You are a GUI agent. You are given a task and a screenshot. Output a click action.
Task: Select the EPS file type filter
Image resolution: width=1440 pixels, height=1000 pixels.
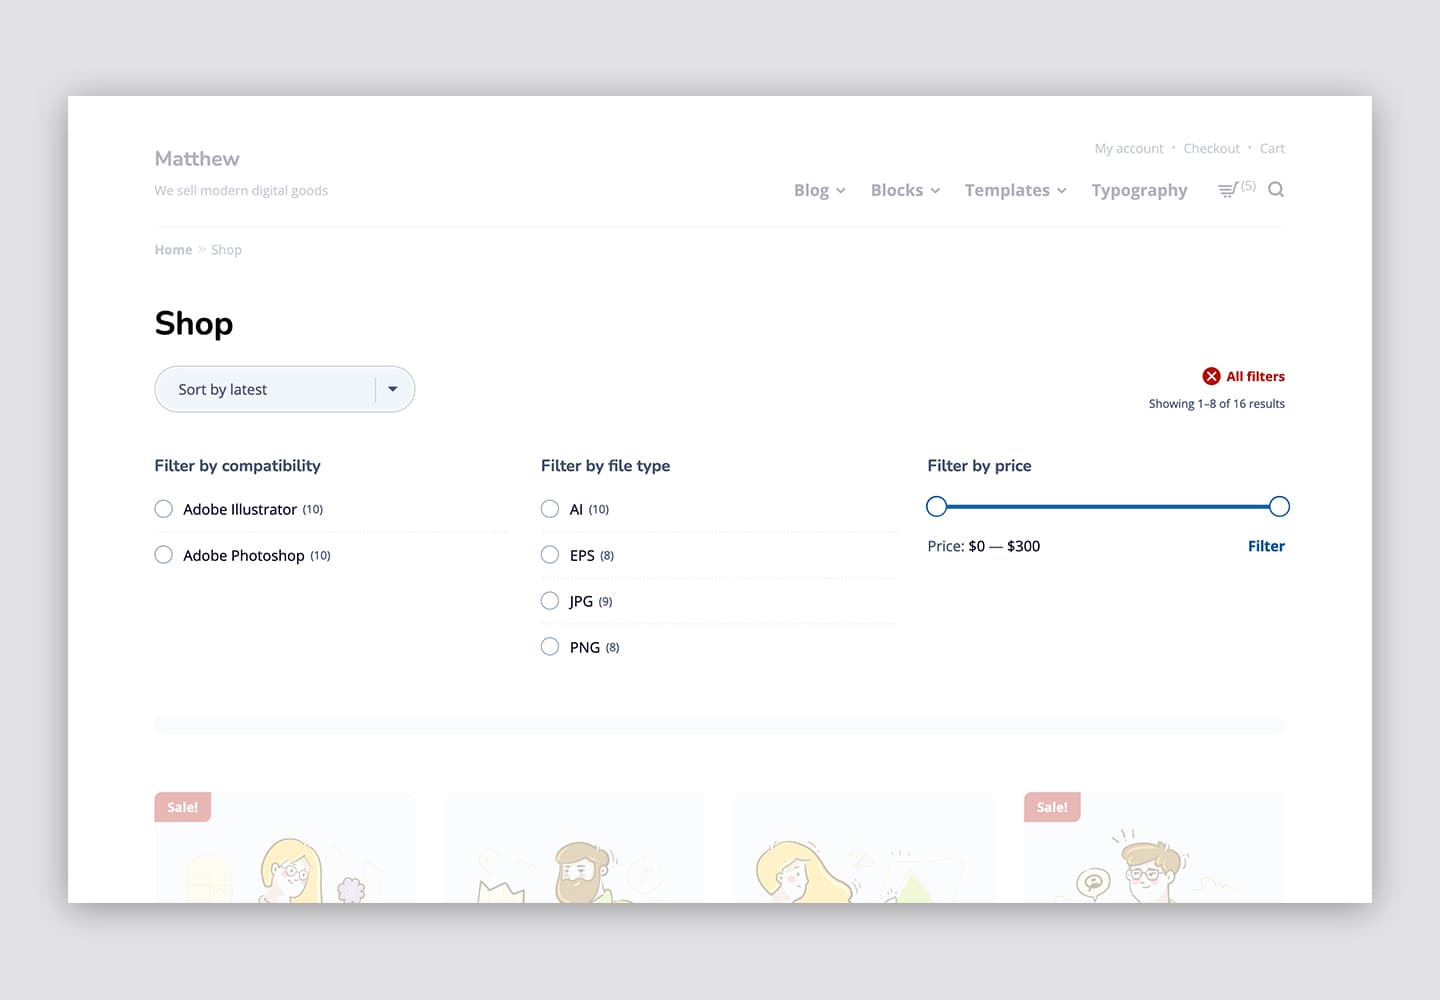[550, 555]
